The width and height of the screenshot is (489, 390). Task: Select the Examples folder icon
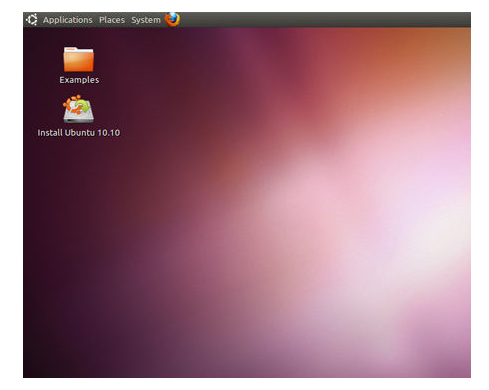coord(79,59)
